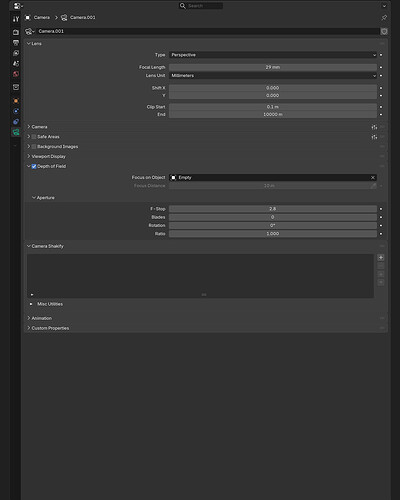
Task: Click the Blades value field
Action: (273, 217)
